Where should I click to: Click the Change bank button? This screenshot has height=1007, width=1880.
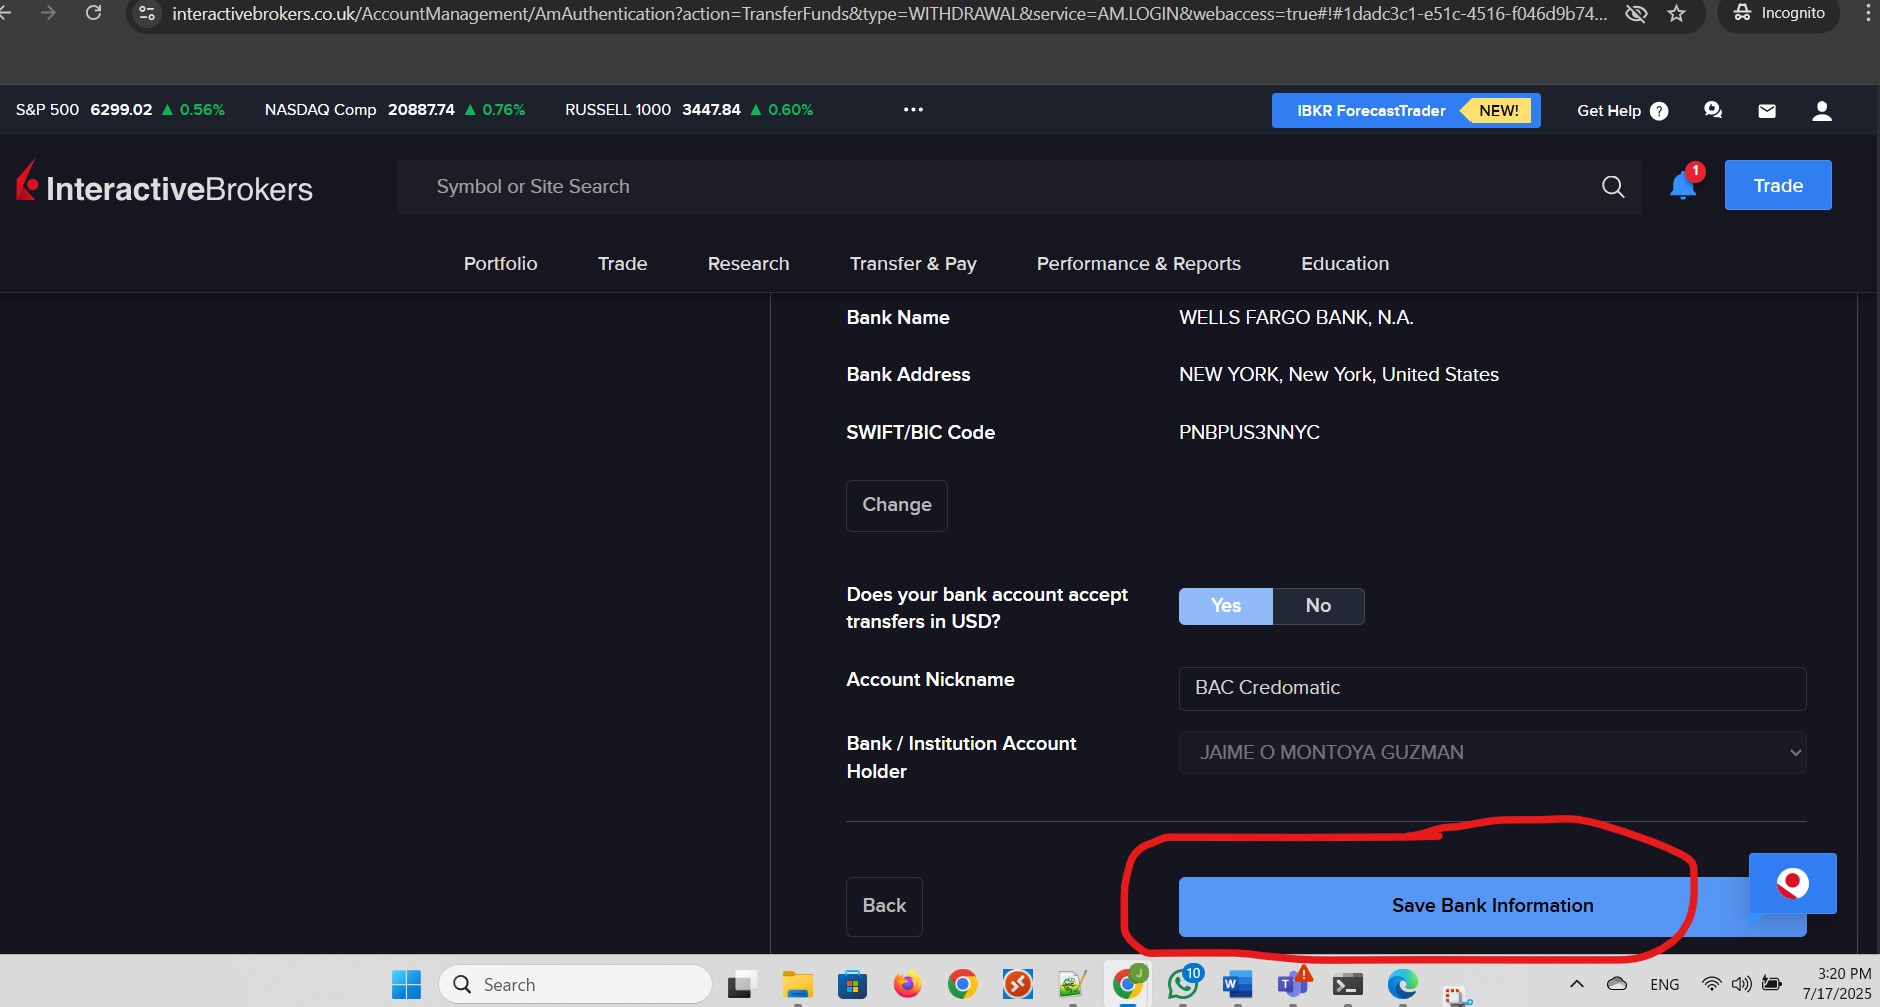(896, 505)
